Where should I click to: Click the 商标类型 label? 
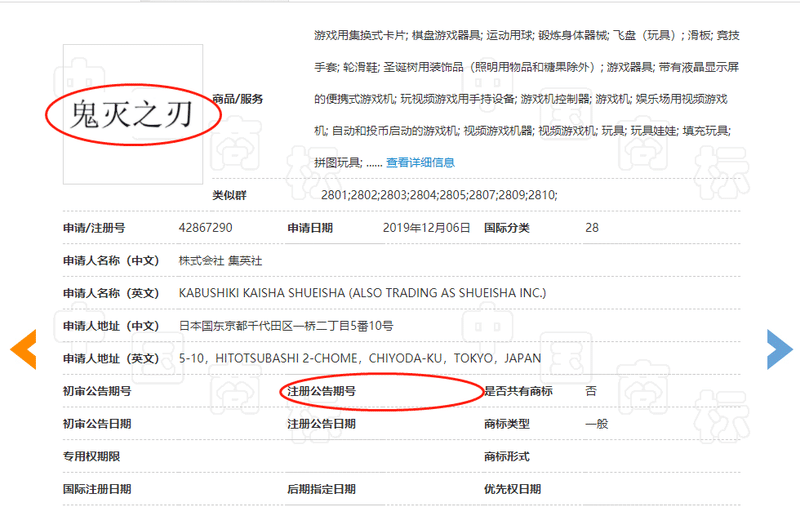(507, 424)
